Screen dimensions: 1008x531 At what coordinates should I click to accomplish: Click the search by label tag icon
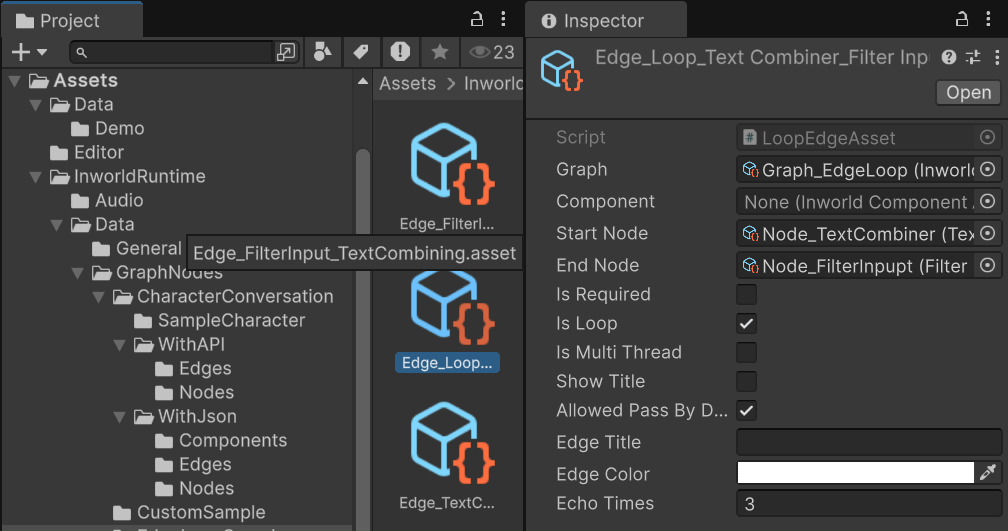pos(361,52)
